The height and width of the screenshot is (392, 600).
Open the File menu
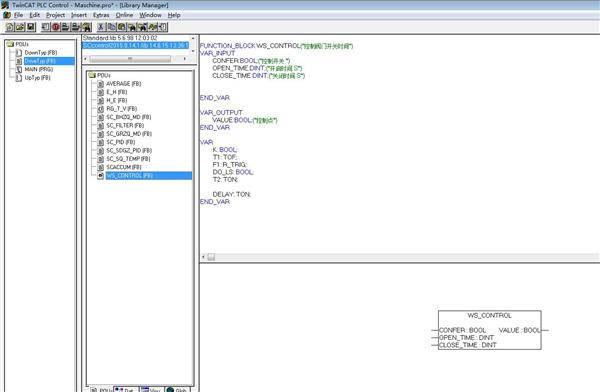tap(18, 15)
